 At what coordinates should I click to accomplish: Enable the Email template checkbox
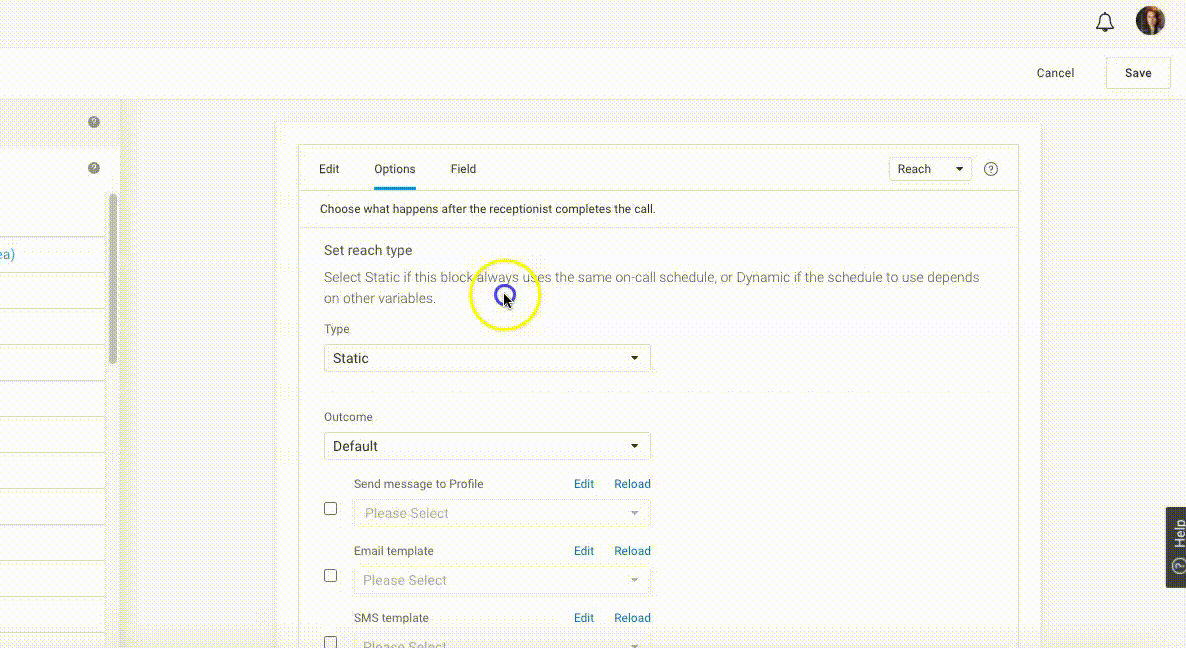331,576
